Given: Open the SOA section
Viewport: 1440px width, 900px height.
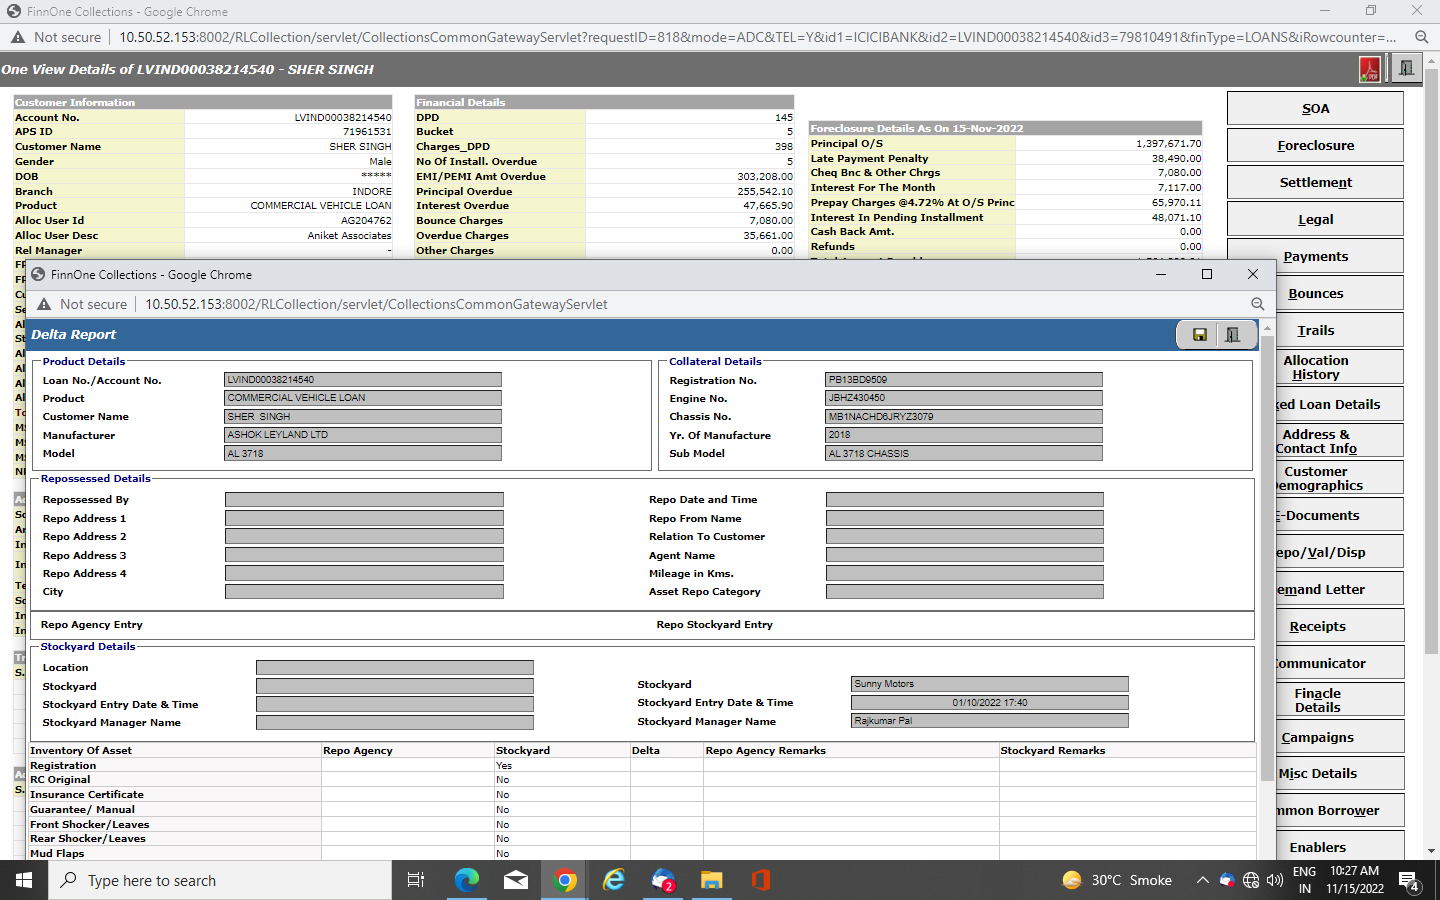Looking at the screenshot, I should (x=1315, y=109).
